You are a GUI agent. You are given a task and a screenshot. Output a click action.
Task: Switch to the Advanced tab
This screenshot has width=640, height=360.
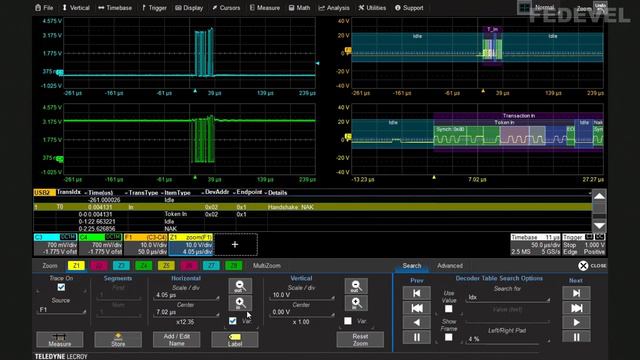[450, 266]
